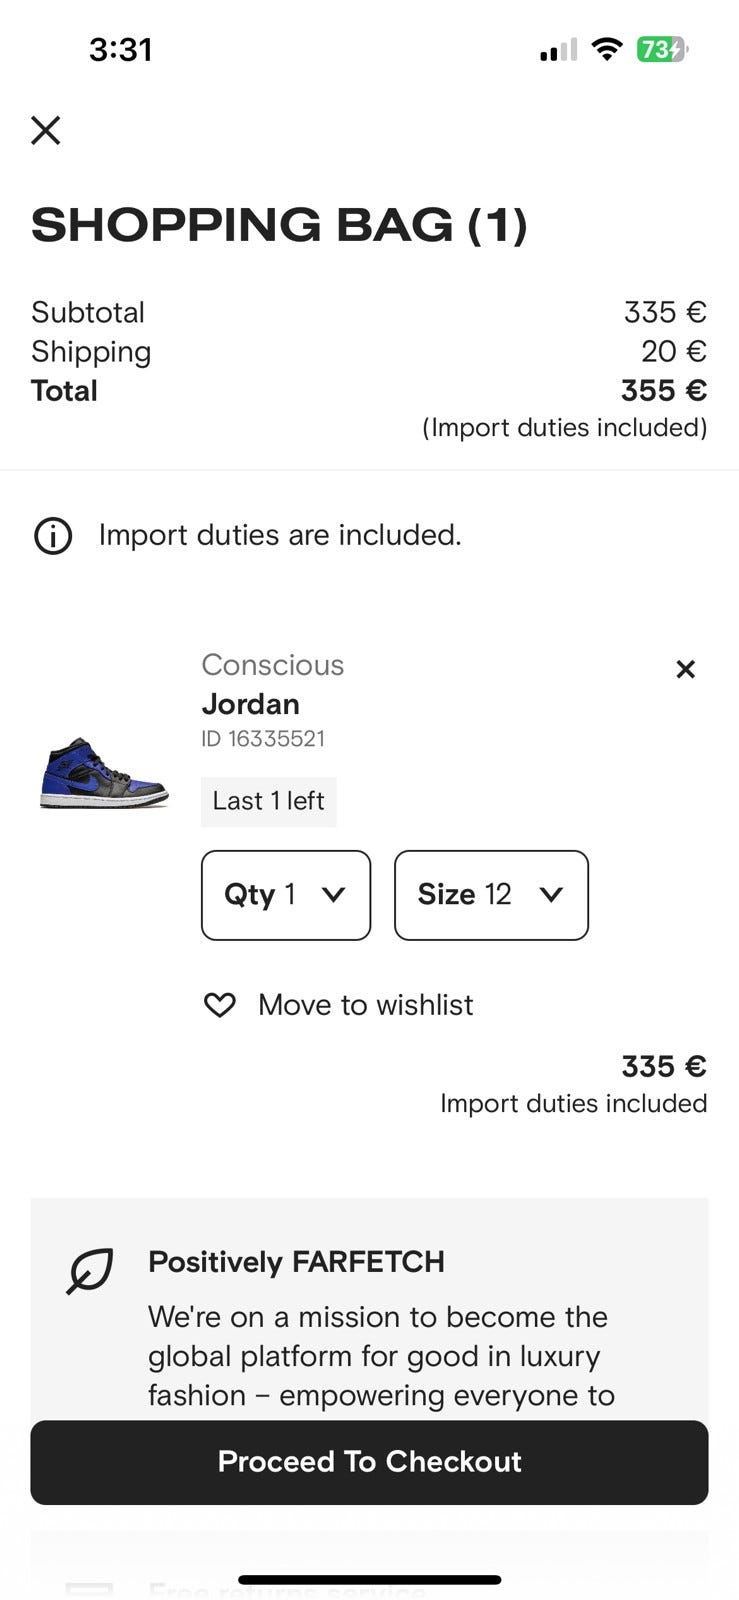Viewport: 739px width, 1600px height.
Task: Click the chevron in the Qty selector
Action: 334,895
